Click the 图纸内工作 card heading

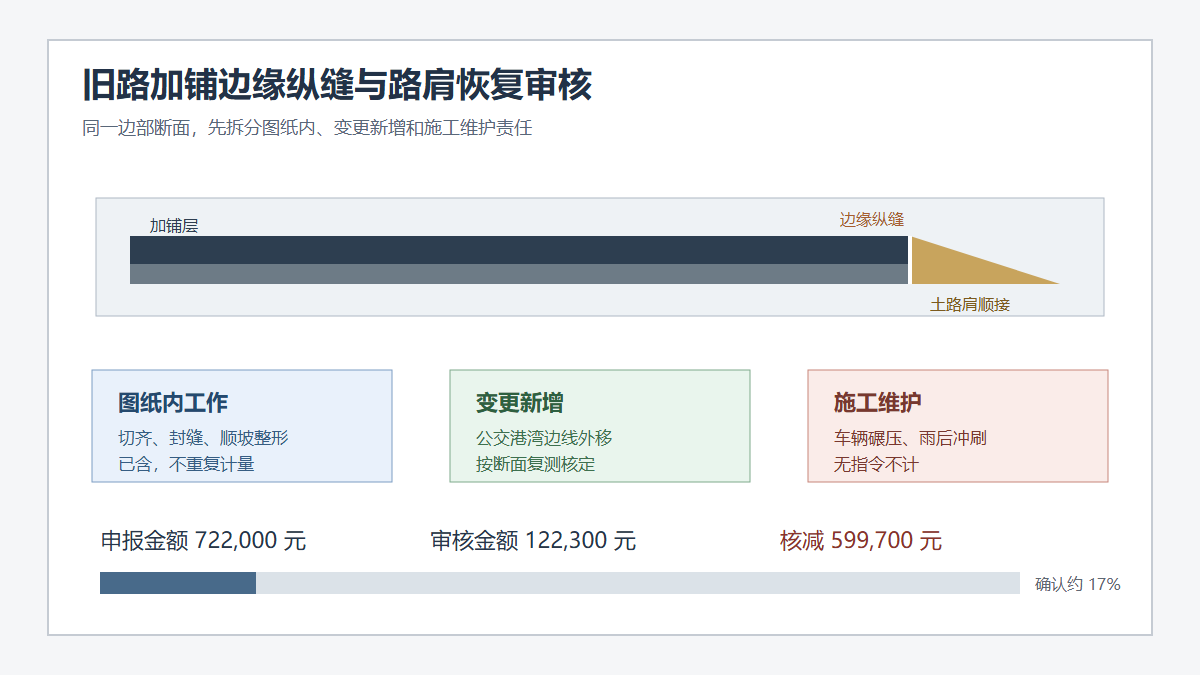point(173,403)
